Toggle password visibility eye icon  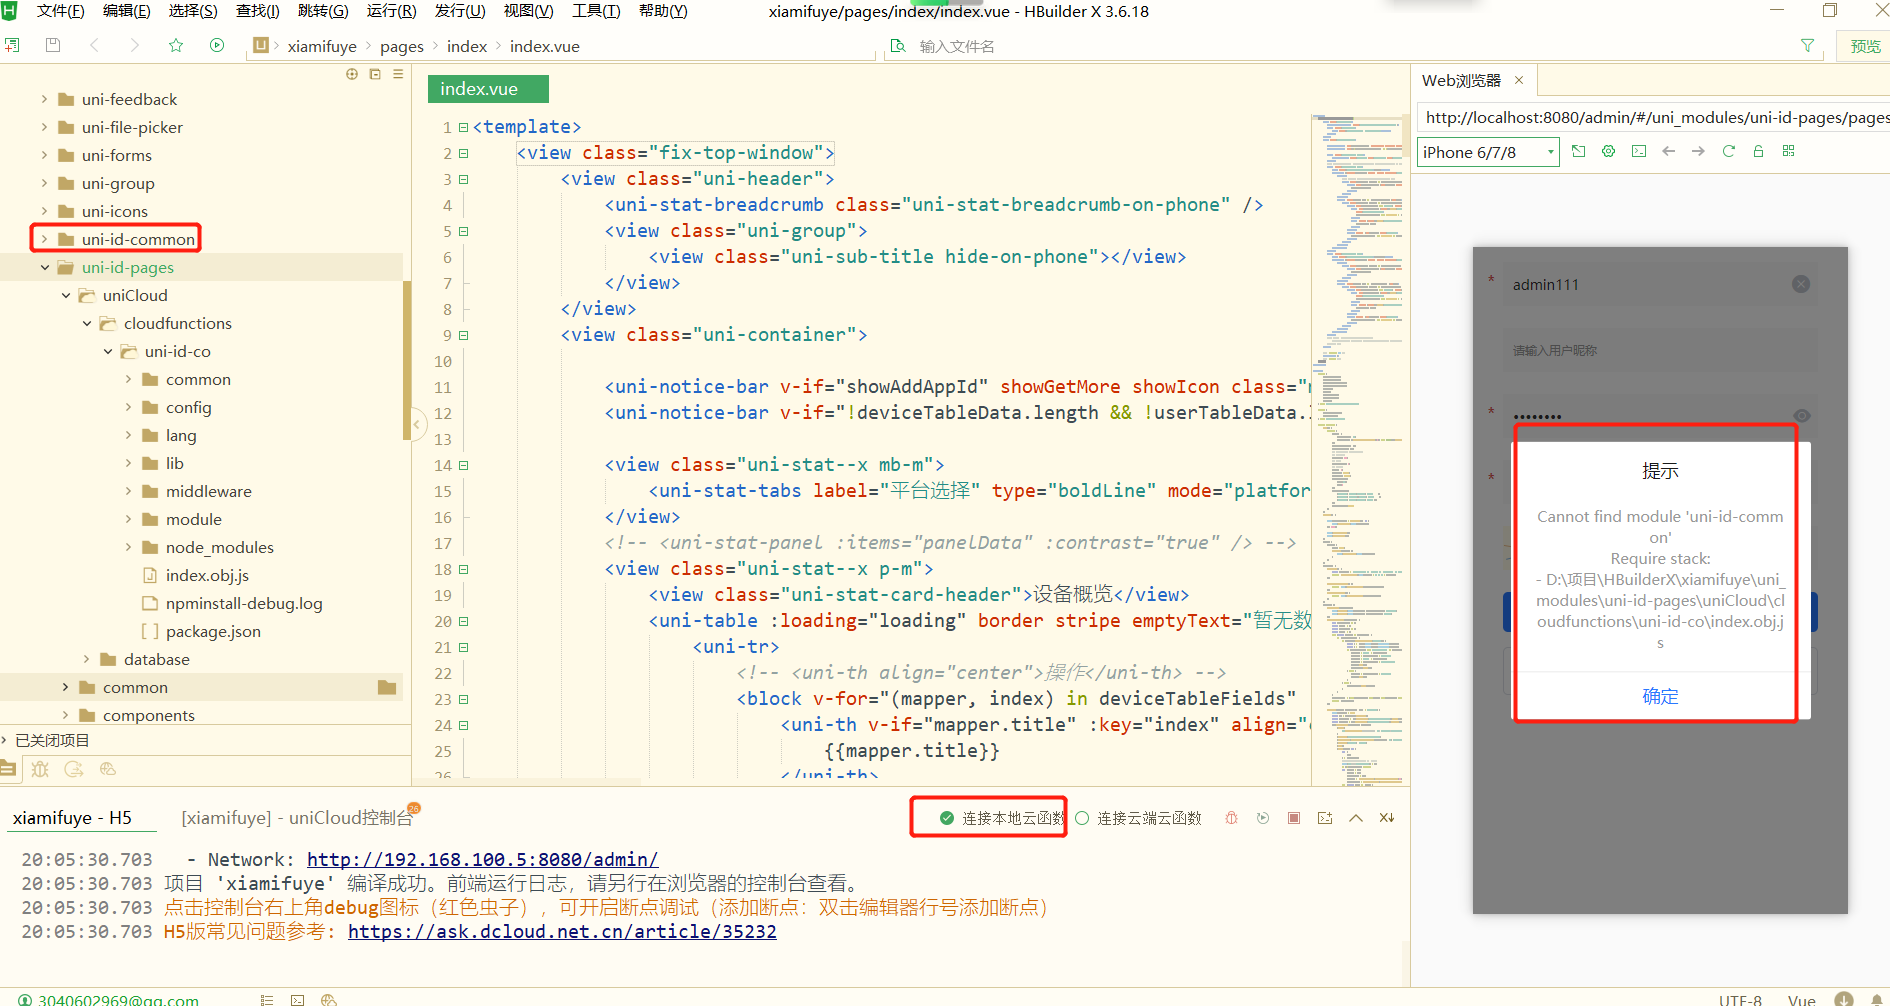pyautogui.click(x=1801, y=416)
